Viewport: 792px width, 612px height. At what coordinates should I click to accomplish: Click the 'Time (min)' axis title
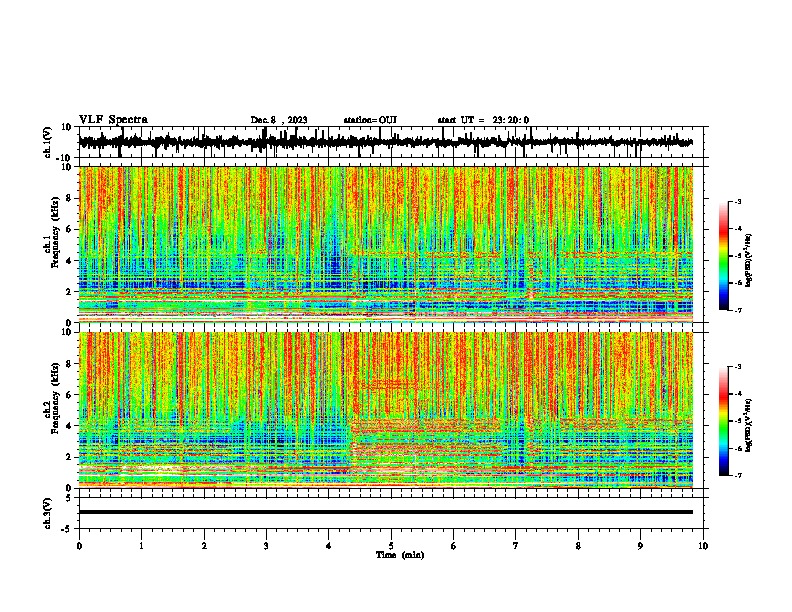tap(400, 555)
